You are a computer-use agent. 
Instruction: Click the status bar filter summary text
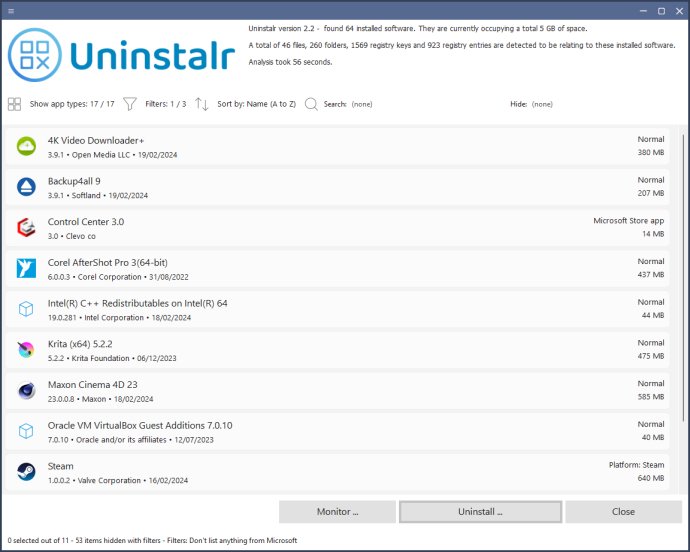[152, 541]
